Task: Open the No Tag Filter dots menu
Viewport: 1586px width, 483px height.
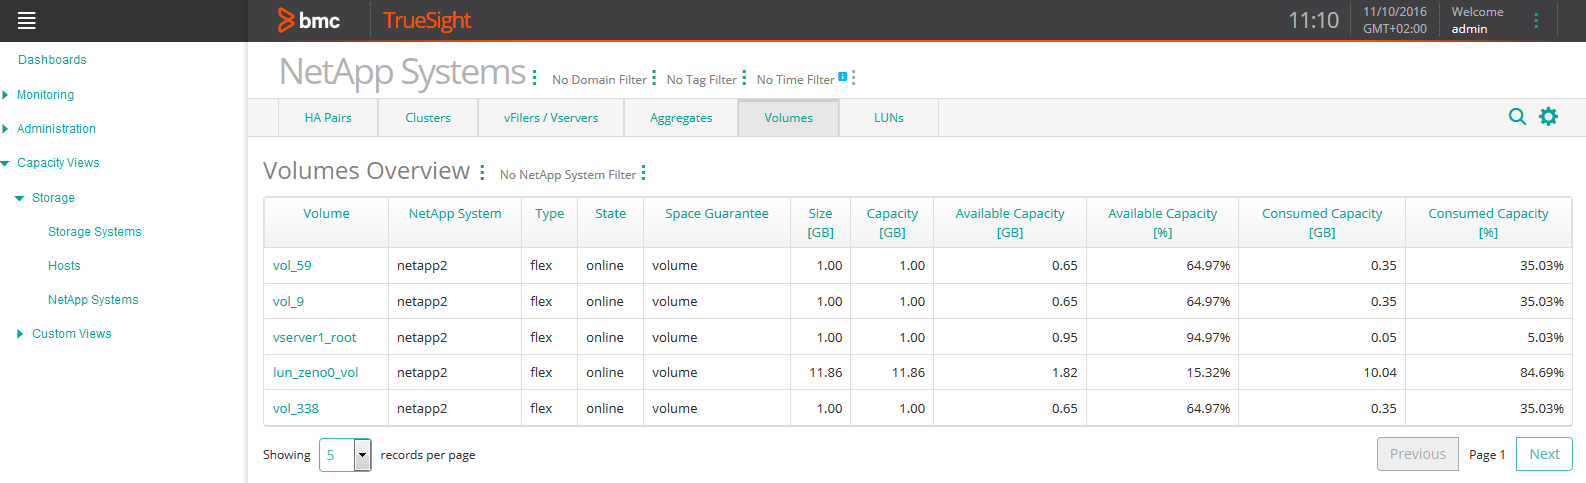Action: [x=744, y=78]
